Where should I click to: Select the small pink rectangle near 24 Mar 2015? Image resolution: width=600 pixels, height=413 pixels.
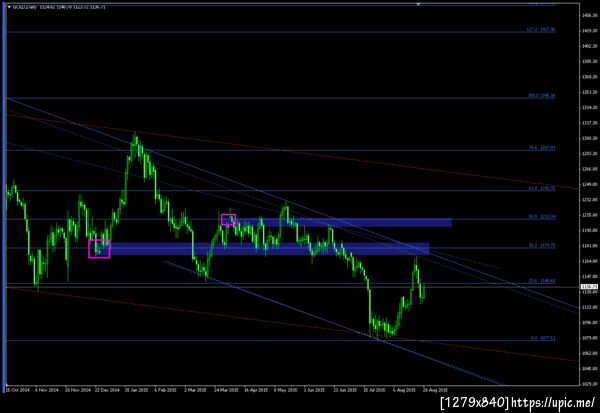(228, 220)
